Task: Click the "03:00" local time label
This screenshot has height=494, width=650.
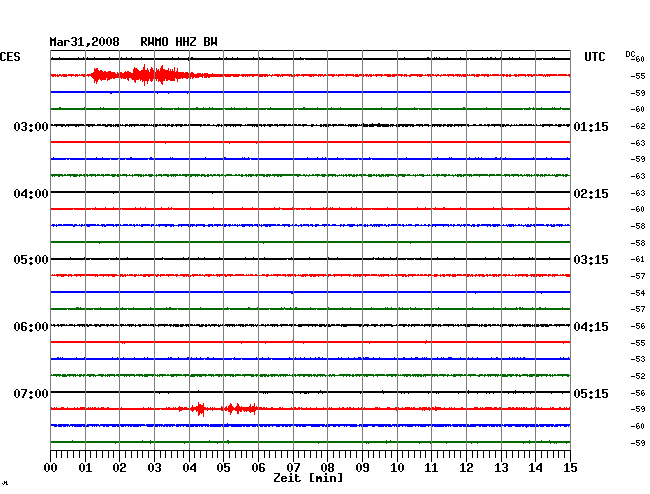Action: click(x=31, y=126)
